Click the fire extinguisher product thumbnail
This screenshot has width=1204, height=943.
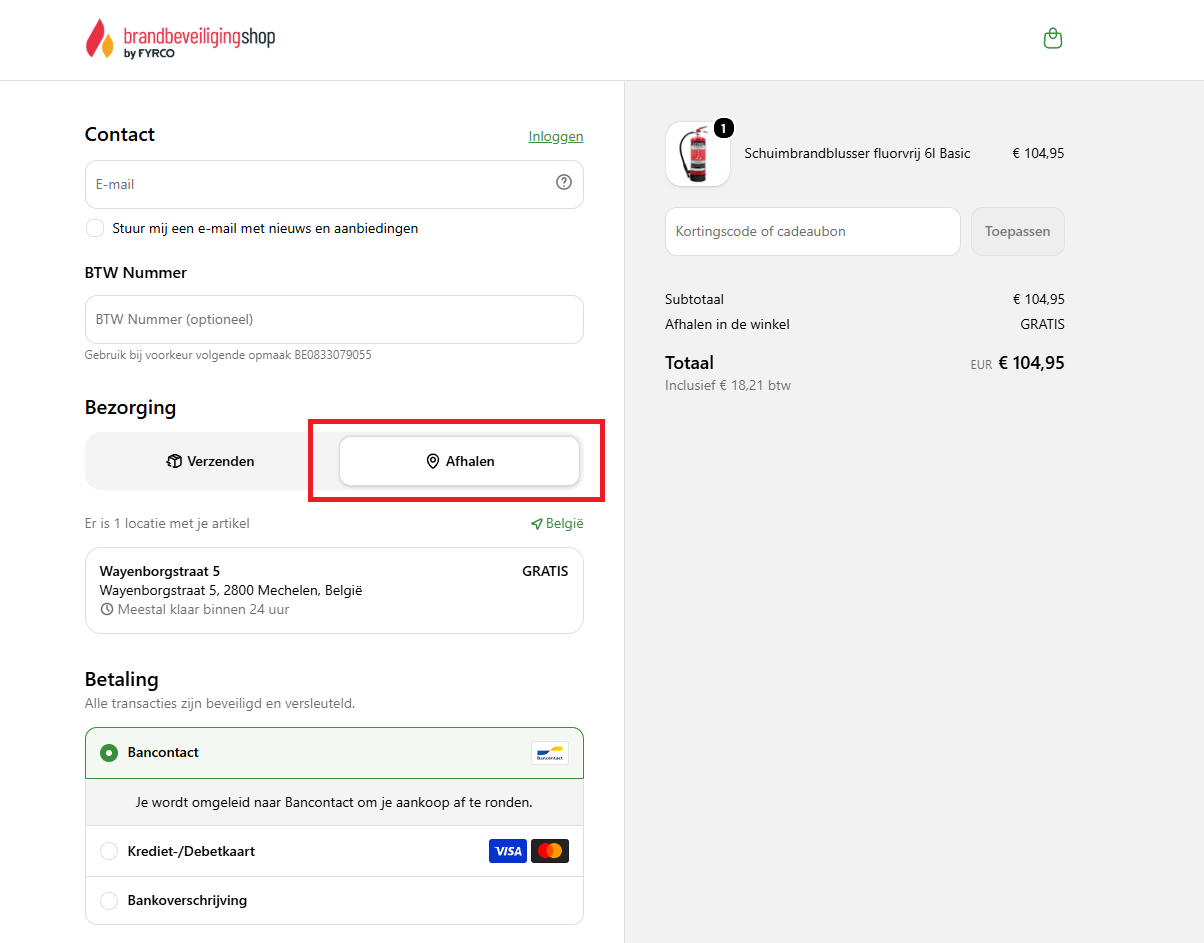697,154
